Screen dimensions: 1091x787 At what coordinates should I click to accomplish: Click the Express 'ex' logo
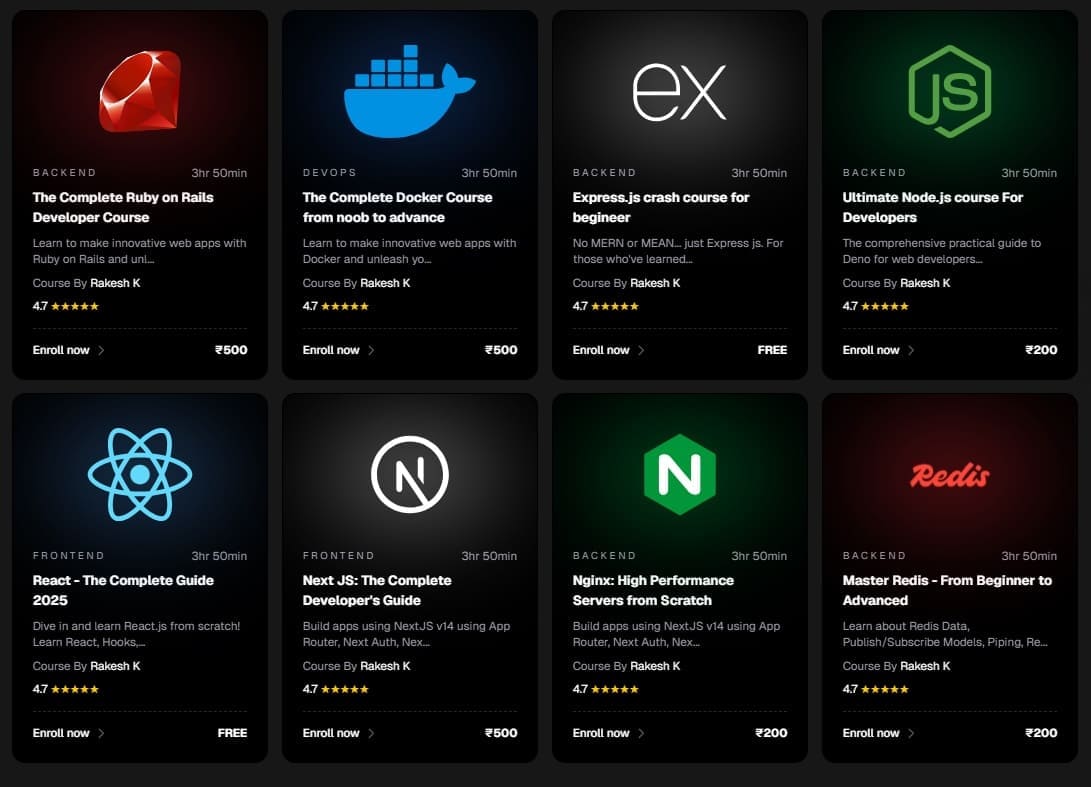[679, 92]
